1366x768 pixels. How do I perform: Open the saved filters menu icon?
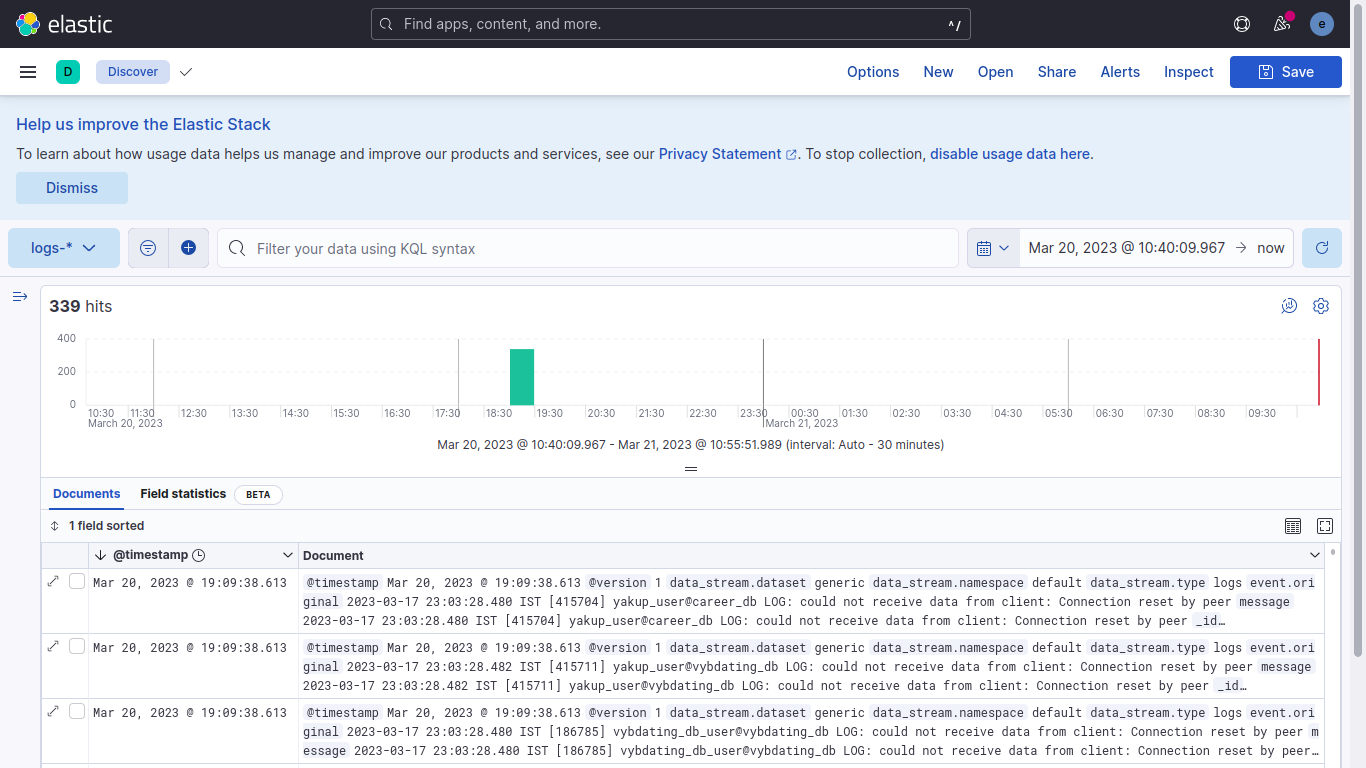click(148, 248)
